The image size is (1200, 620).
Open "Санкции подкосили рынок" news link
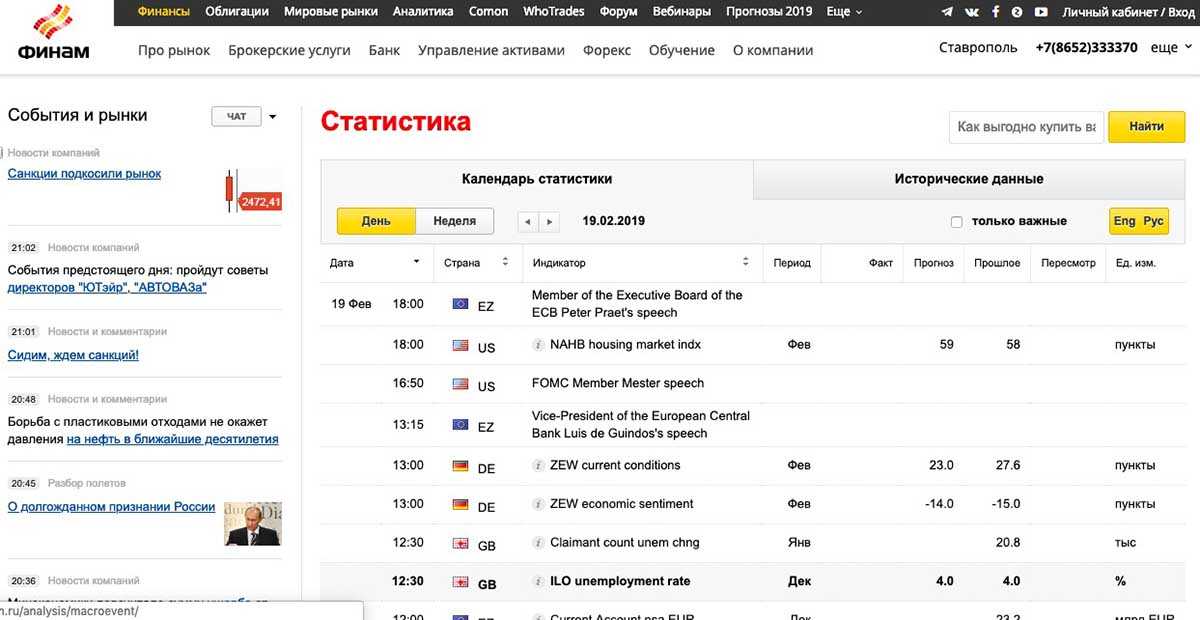pyautogui.click(x=84, y=174)
